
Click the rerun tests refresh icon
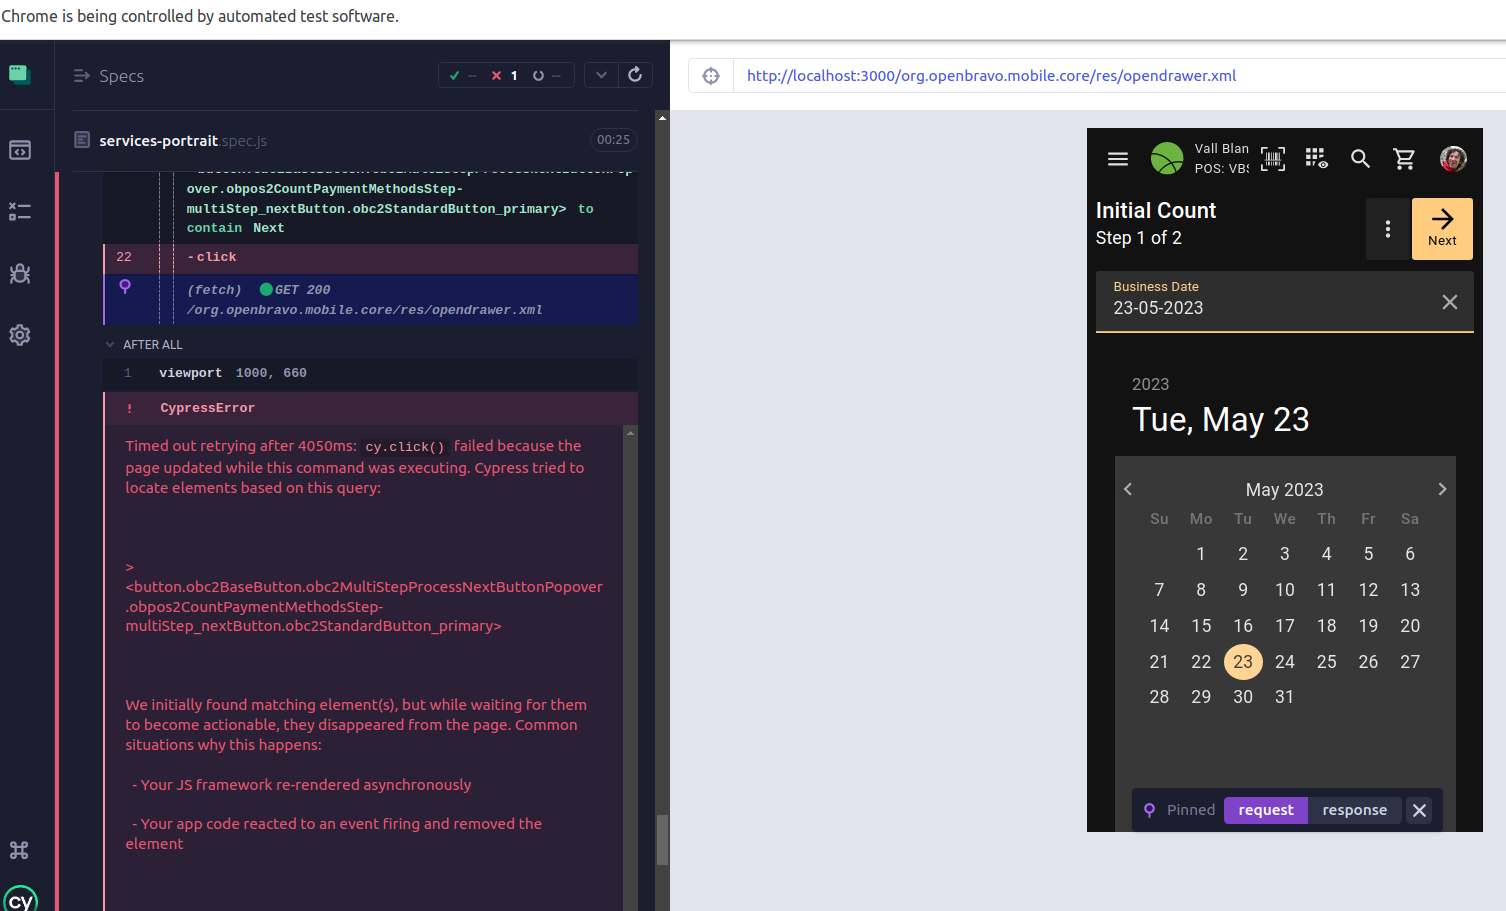click(x=635, y=75)
